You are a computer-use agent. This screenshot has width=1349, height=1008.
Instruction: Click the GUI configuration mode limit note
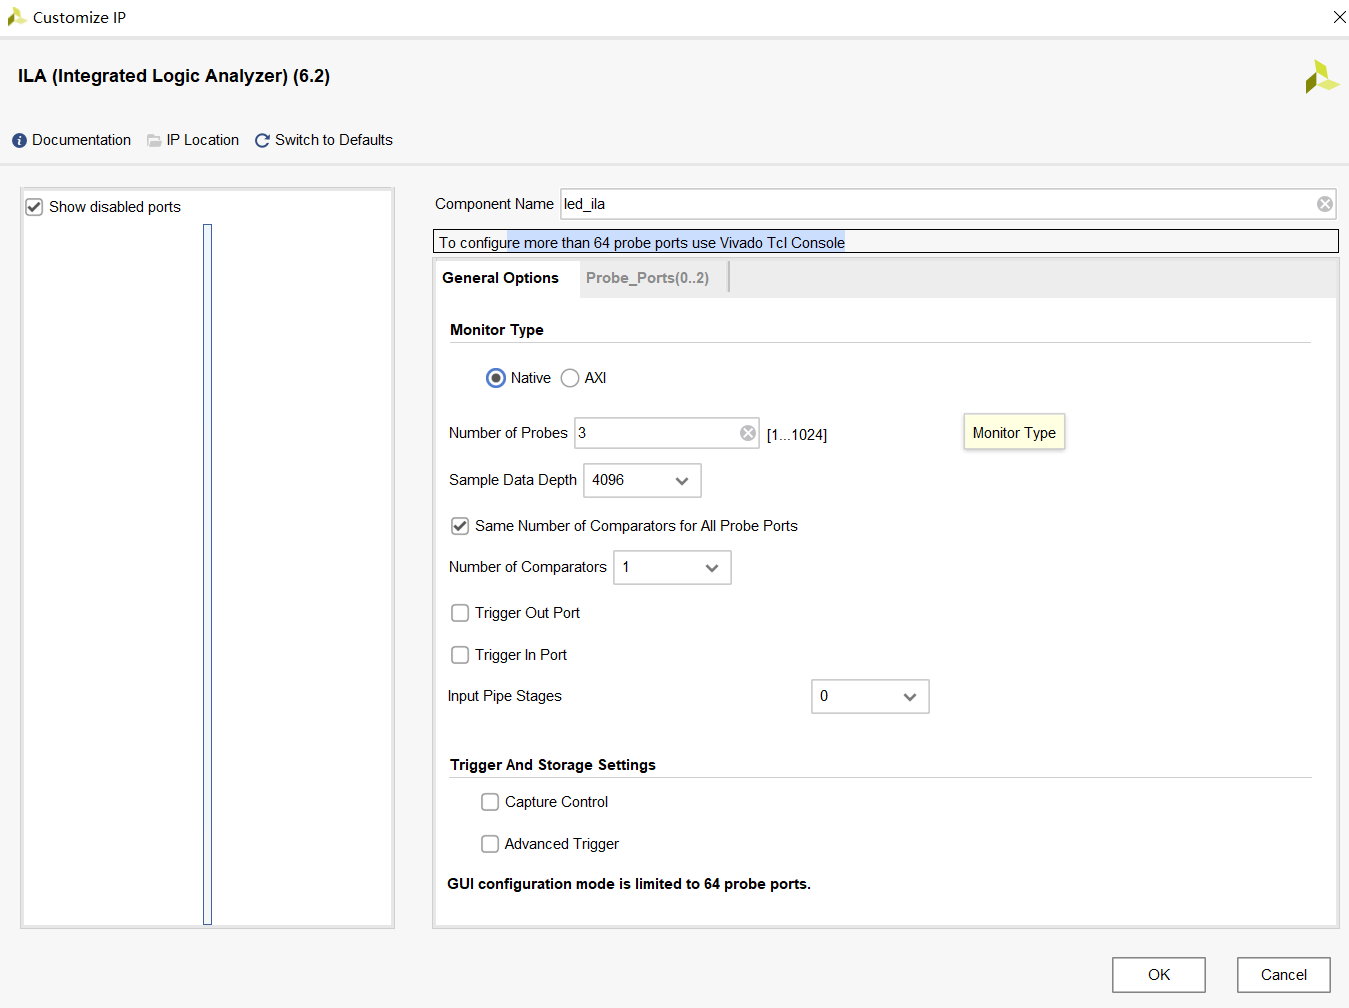tap(629, 884)
